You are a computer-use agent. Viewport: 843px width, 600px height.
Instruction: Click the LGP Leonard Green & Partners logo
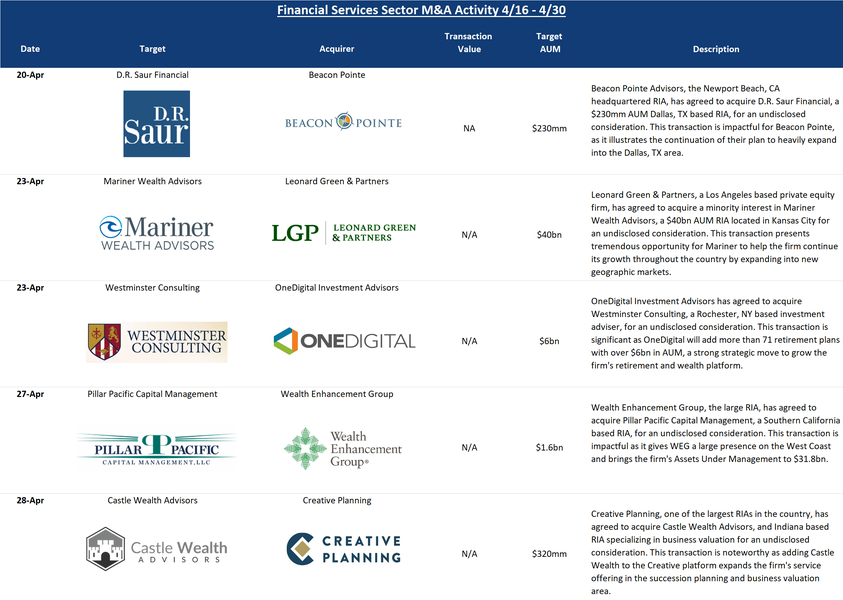344,233
